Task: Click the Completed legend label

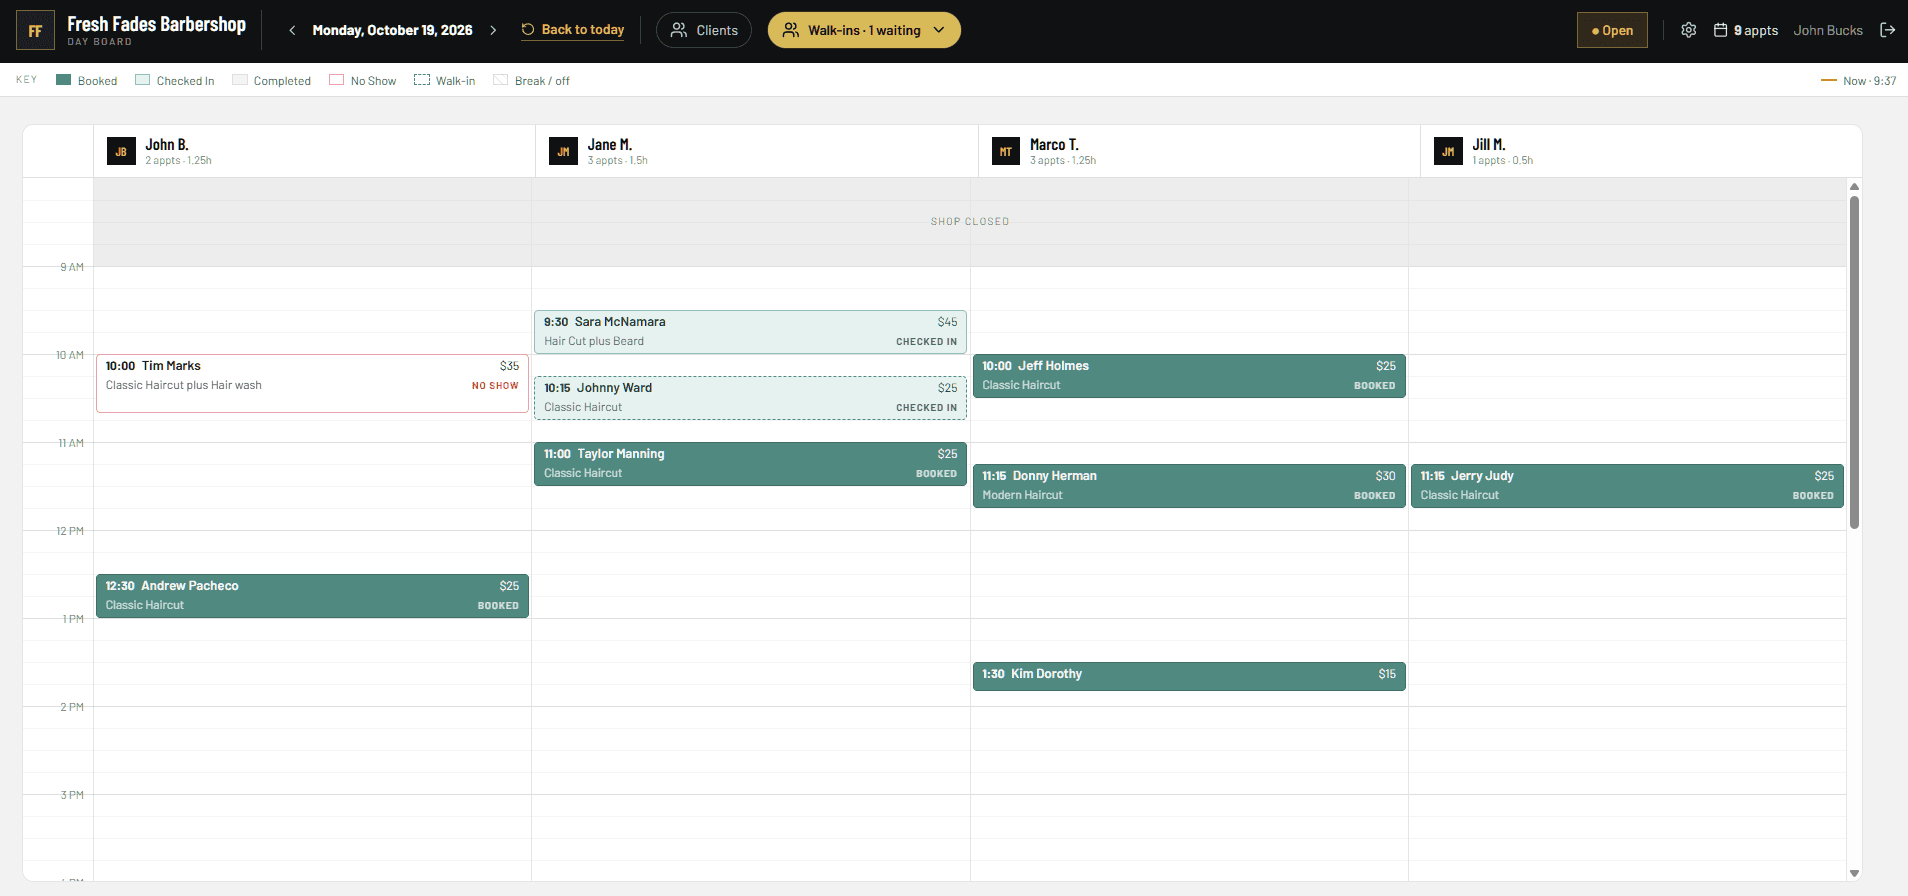Action: pos(282,81)
